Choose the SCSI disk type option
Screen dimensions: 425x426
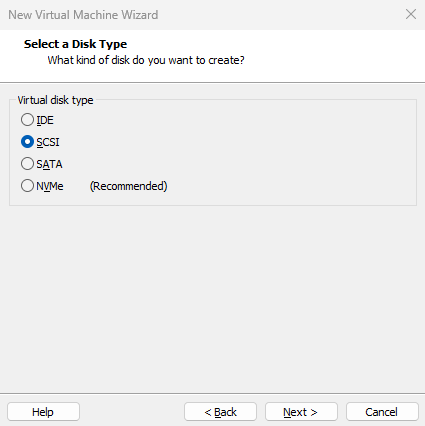coord(27,142)
